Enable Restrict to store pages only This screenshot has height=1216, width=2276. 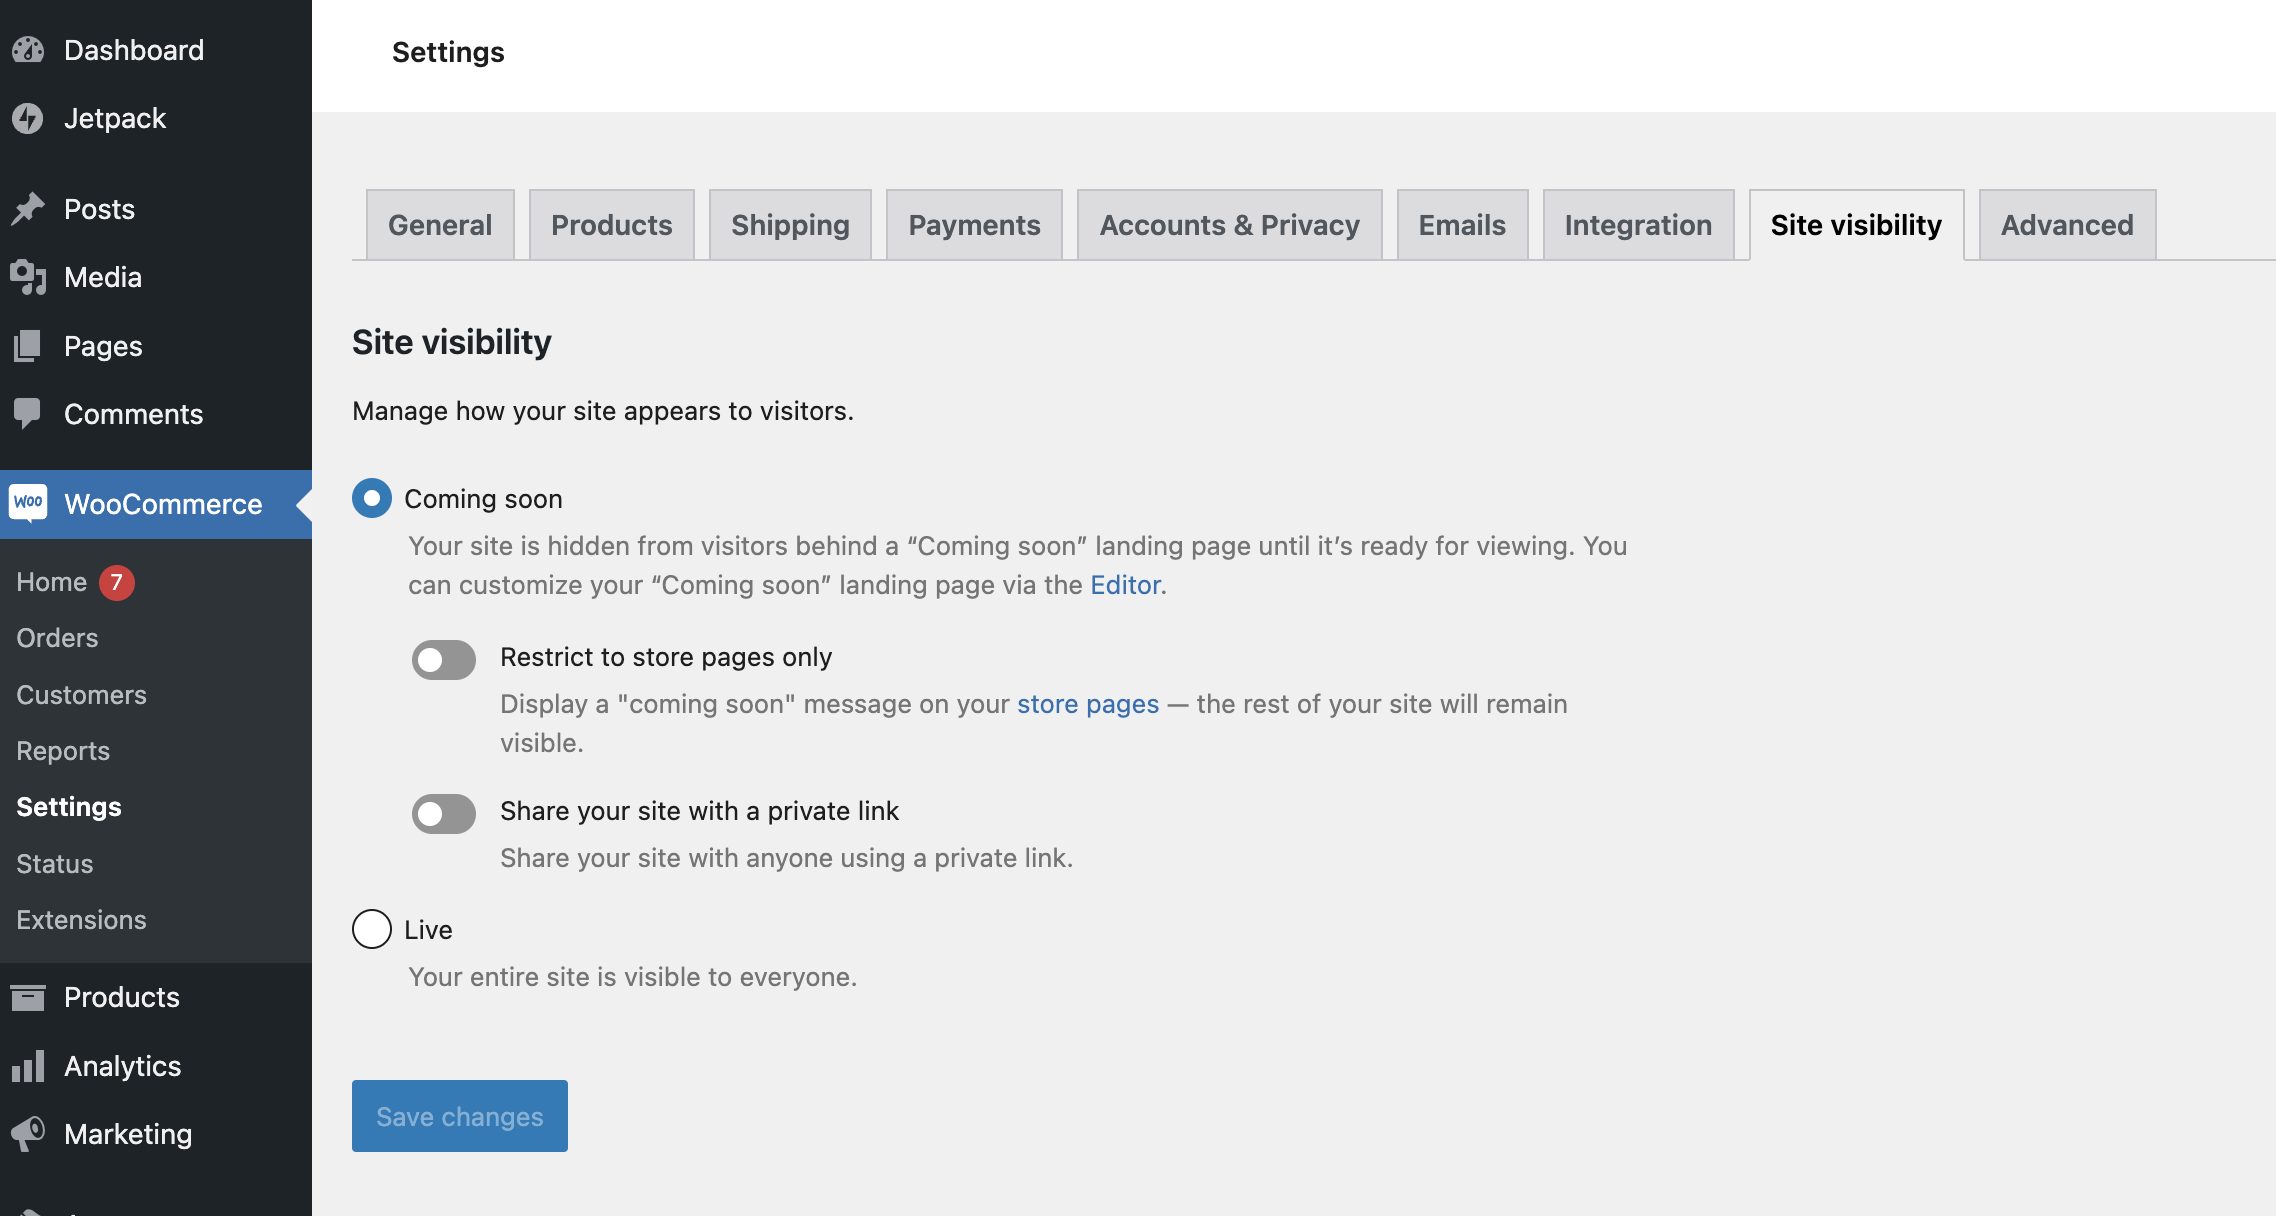coord(443,659)
